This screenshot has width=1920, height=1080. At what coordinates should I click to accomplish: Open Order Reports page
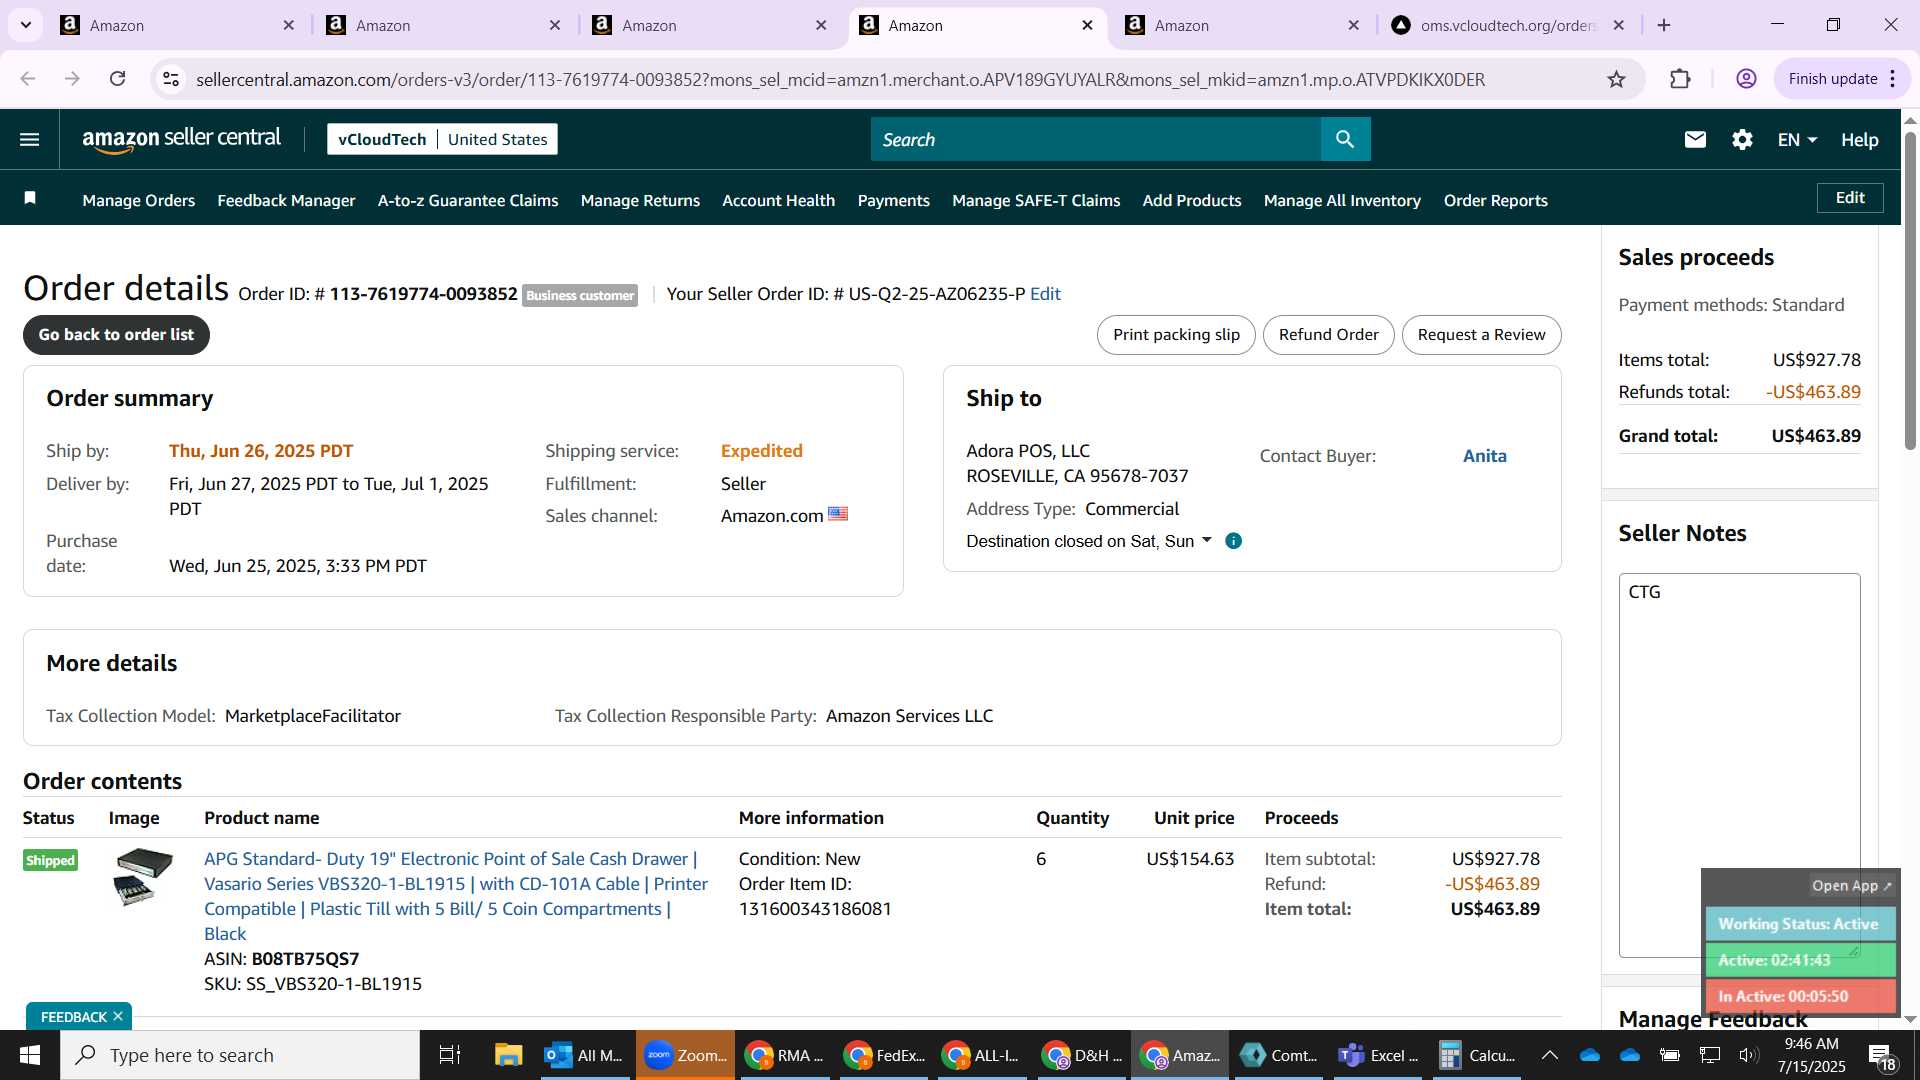[1495, 200]
